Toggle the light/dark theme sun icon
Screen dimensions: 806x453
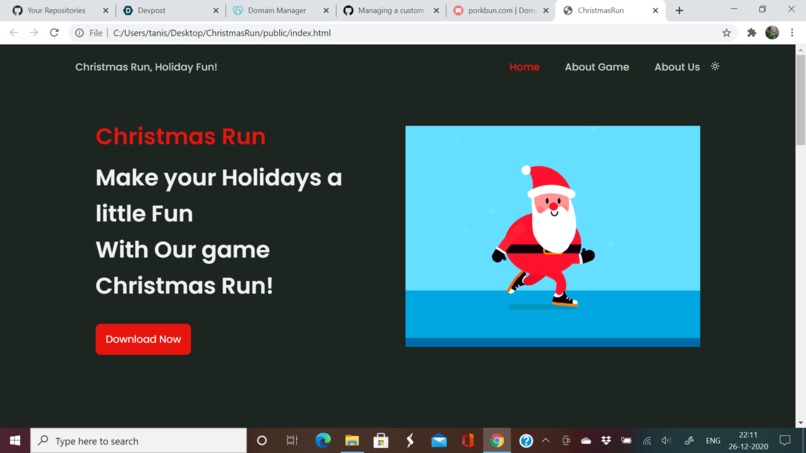coord(715,66)
